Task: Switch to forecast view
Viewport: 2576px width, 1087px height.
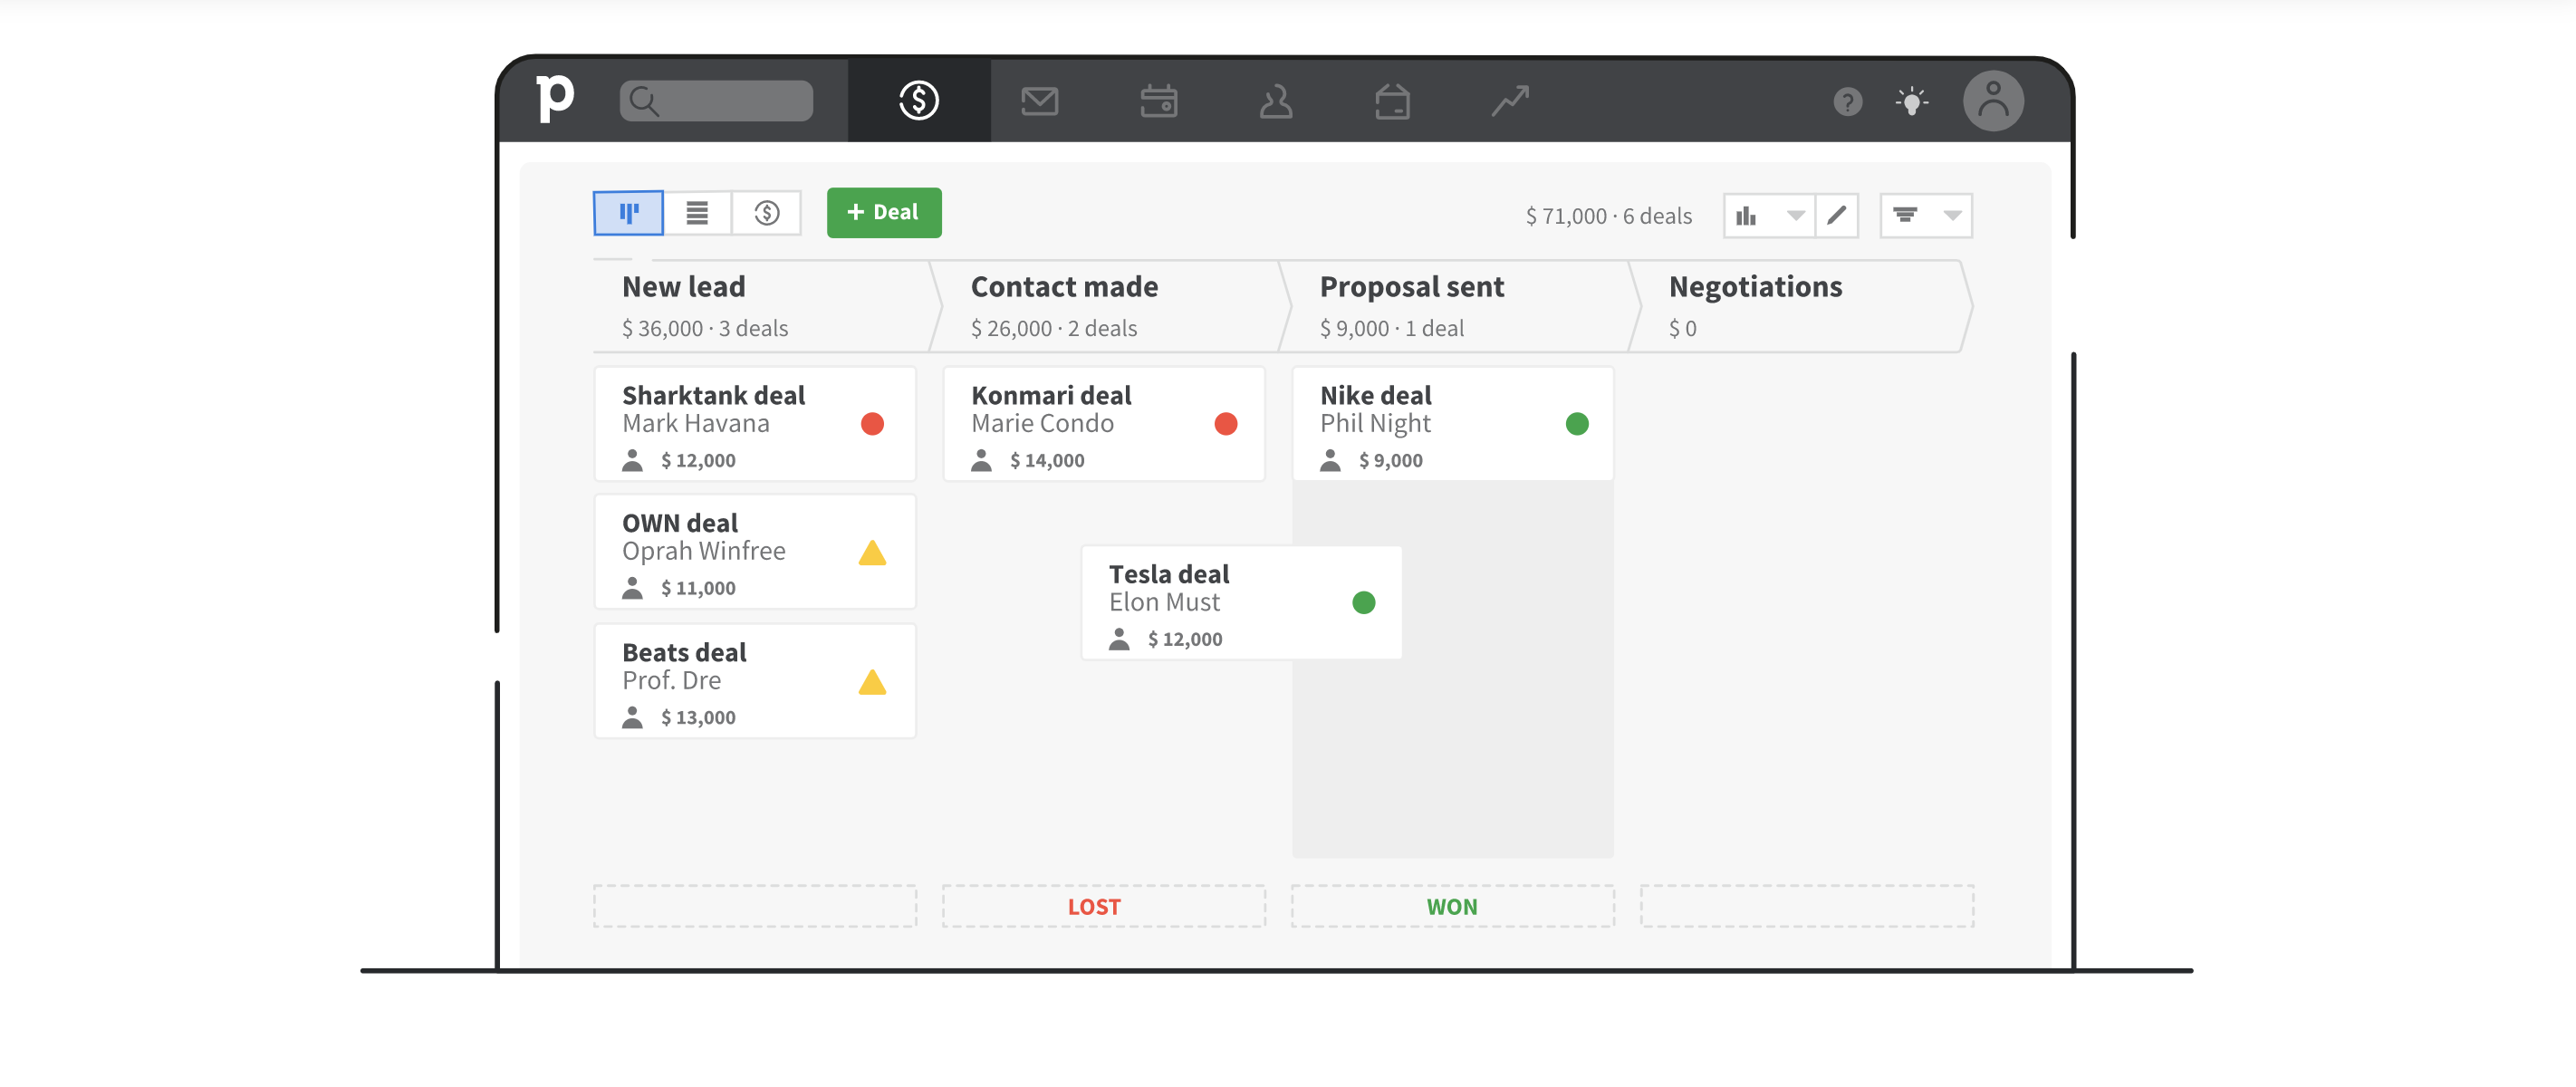Action: tap(767, 213)
